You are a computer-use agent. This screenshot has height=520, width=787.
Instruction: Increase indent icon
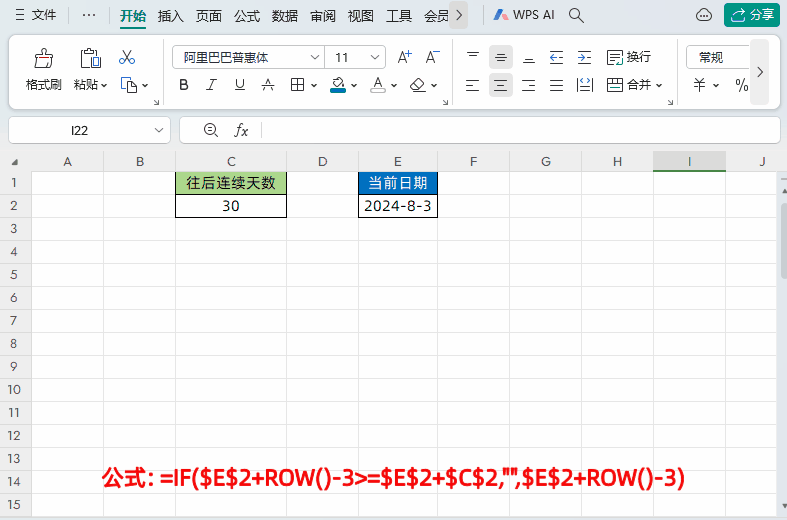pos(585,57)
